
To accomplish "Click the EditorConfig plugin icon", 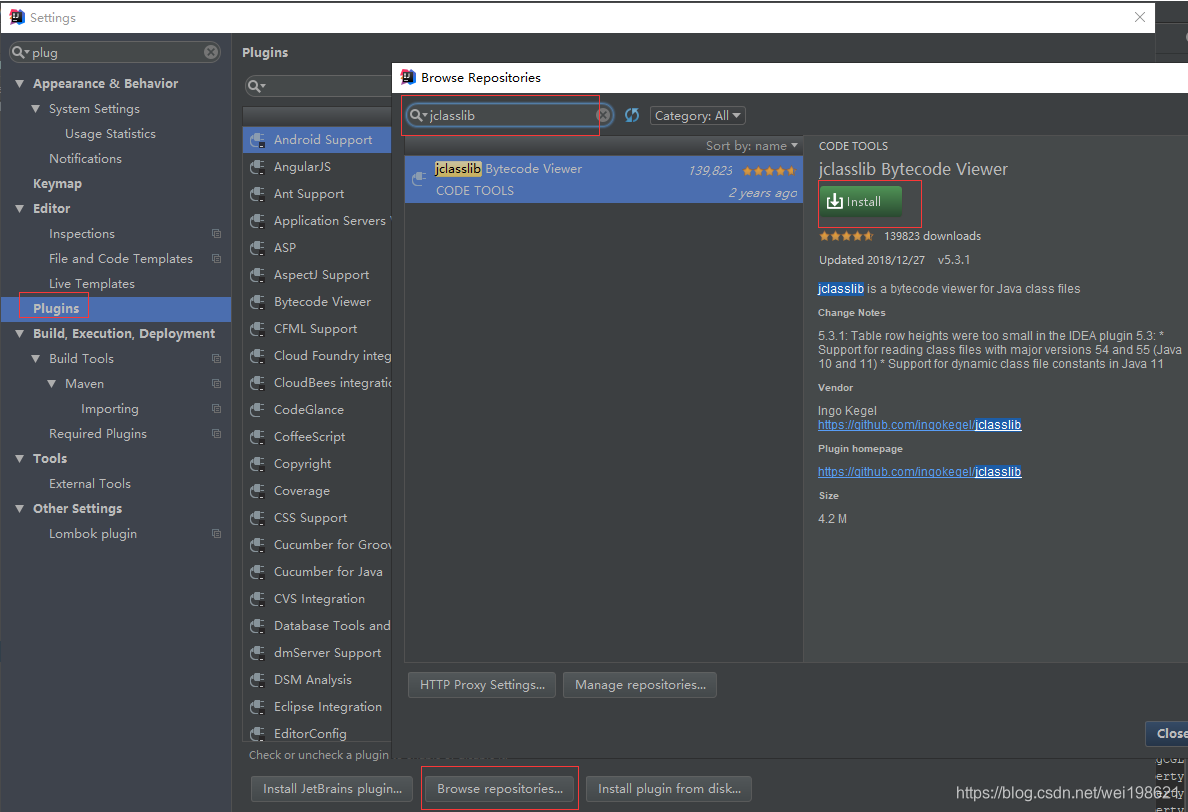I will [x=258, y=734].
